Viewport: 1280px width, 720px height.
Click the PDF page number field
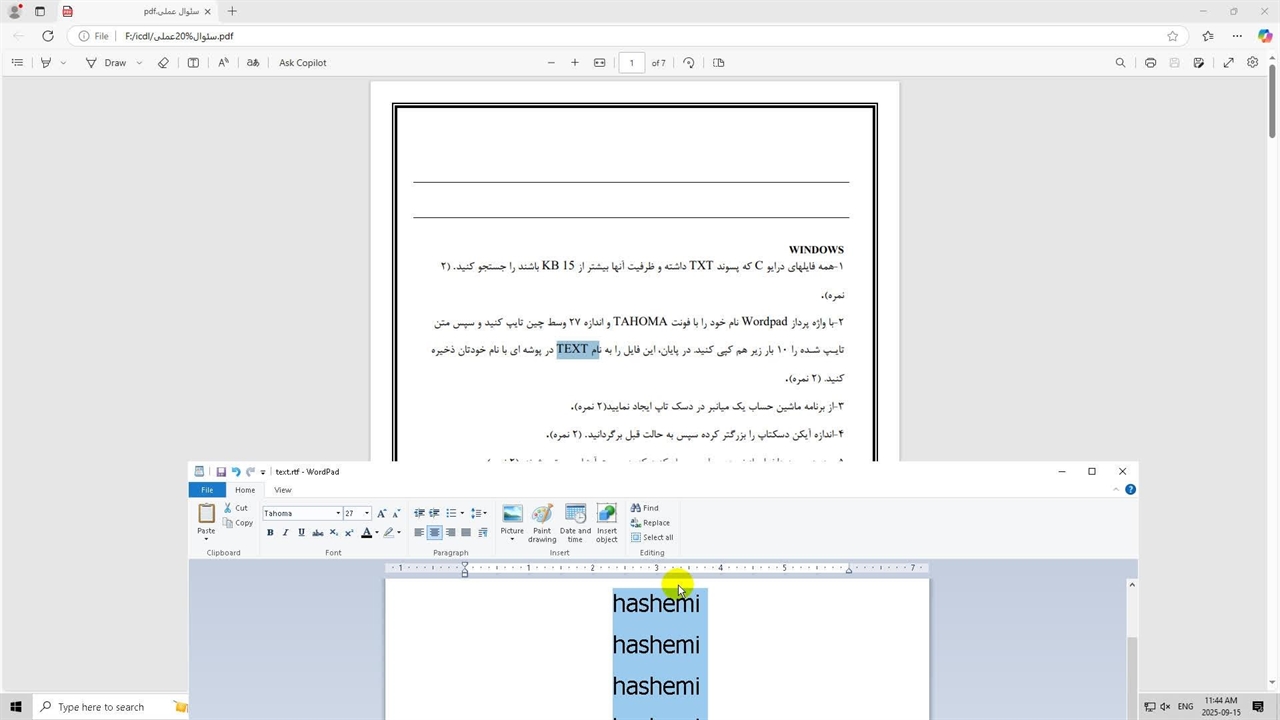631,63
